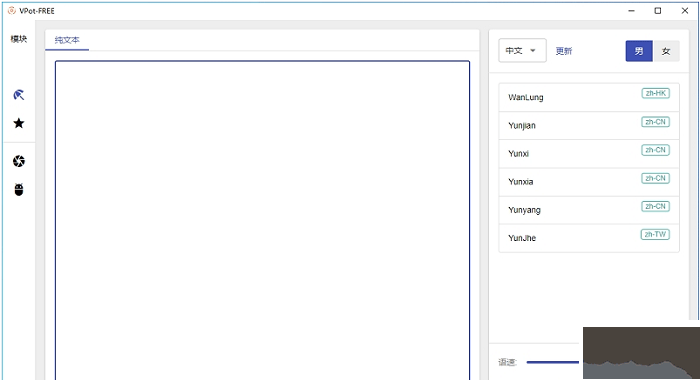Click the dropdown arrow next to 中文
The width and height of the screenshot is (700, 380).
pos(533,50)
